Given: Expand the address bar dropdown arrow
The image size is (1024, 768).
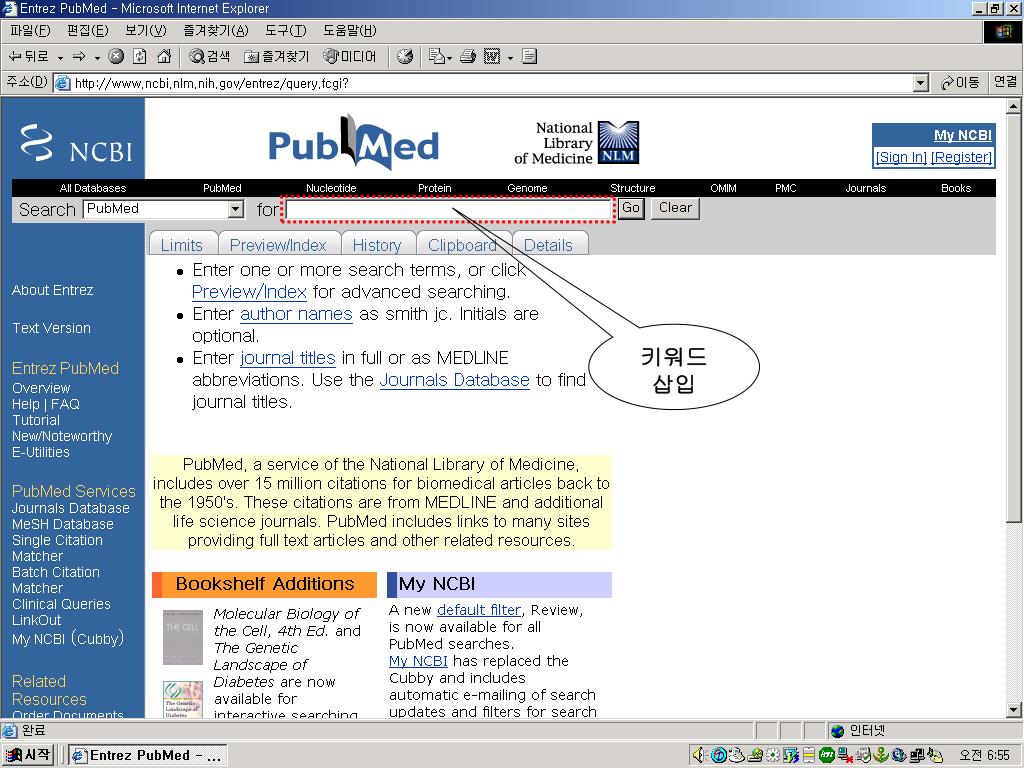Looking at the screenshot, I should [921, 83].
